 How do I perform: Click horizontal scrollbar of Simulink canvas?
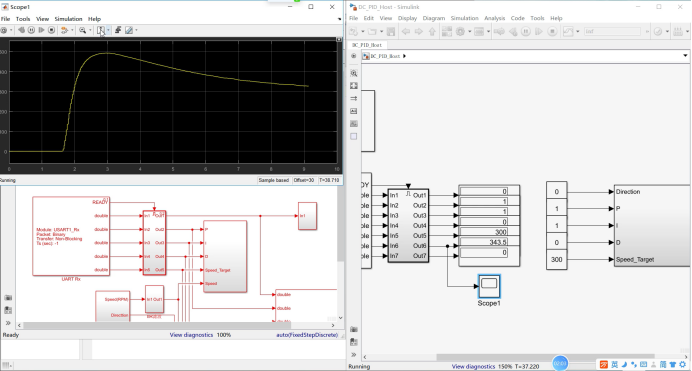pyautogui.click(x=545, y=356)
